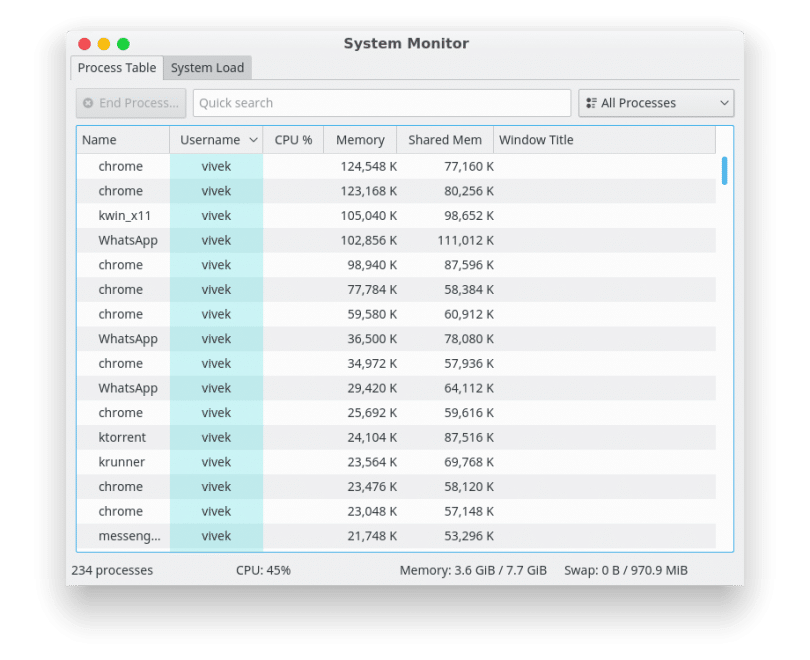Sort processes by CPU % column
The width and height of the screenshot is (810, 660).
pyautogui.click(x=293, y=140)
